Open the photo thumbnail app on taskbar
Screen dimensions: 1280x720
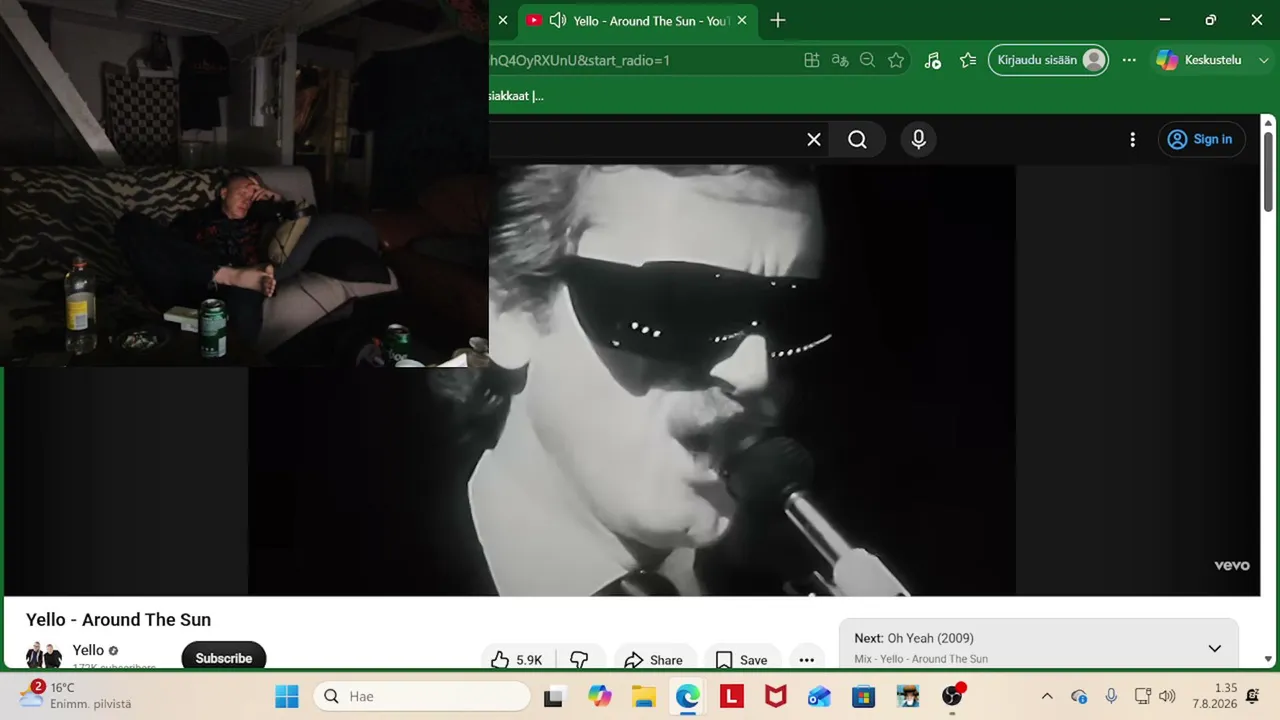point(908,696)
